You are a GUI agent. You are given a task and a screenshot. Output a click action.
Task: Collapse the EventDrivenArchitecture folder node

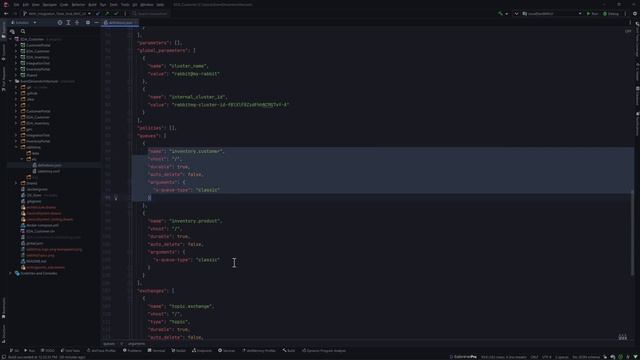pyautogui.click(x=11, y=81)
